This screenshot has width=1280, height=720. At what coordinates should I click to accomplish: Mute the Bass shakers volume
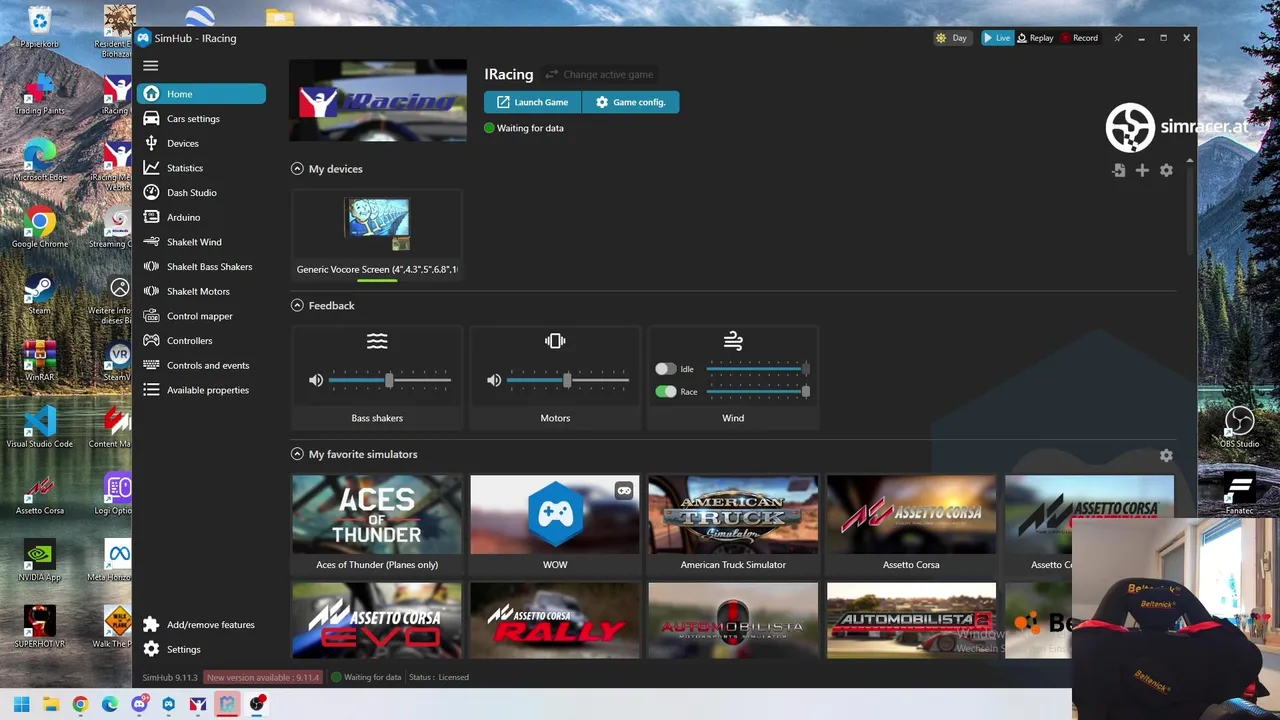click(x=316, y=380)
